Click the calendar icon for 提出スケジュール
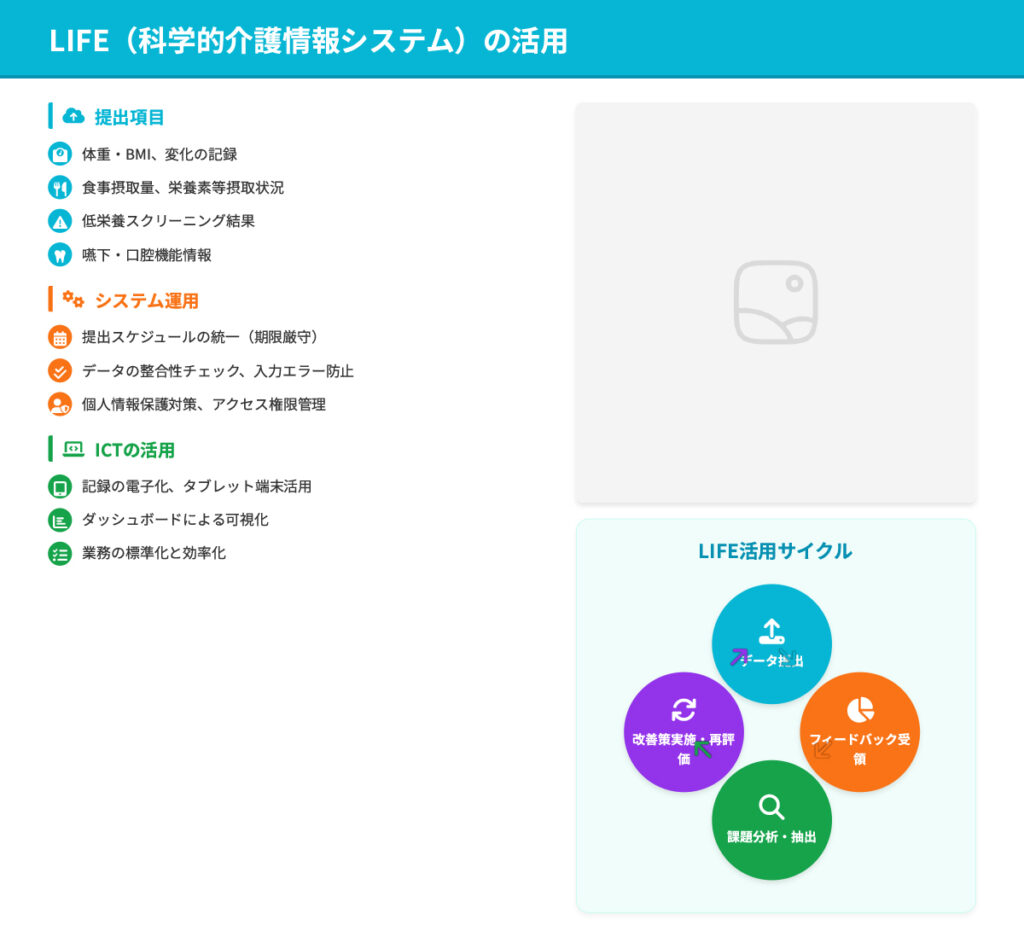Viewport: 1024px width, 937px height. click(x=60, y=337)
